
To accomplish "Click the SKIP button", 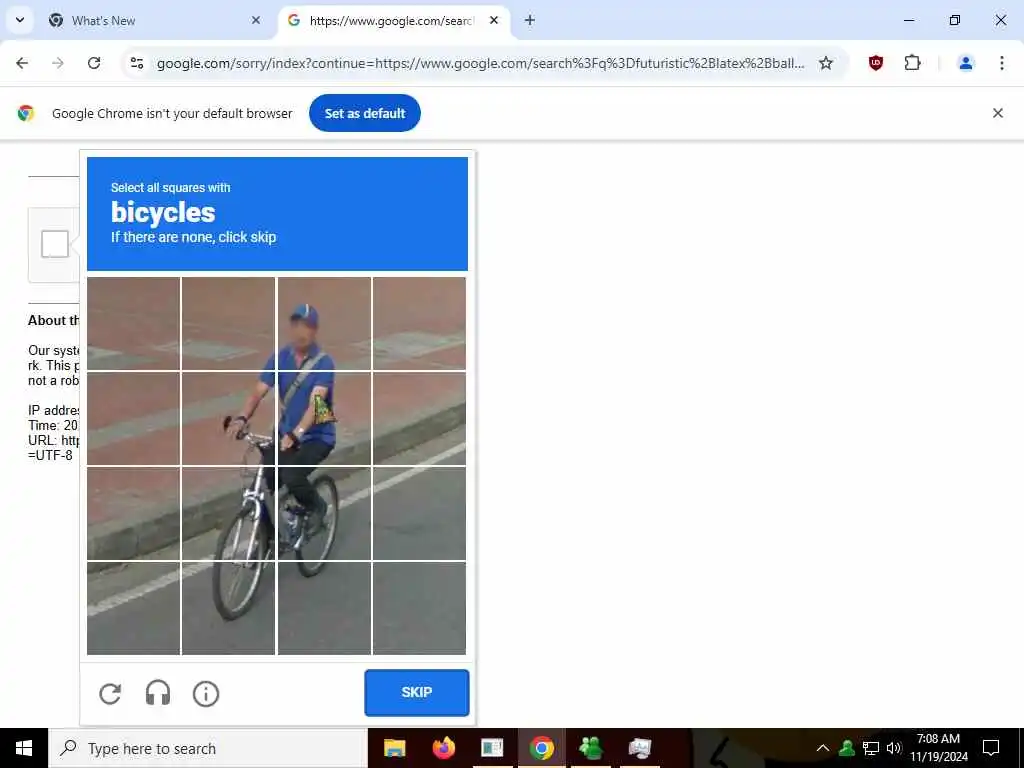I will coord(417,692).
